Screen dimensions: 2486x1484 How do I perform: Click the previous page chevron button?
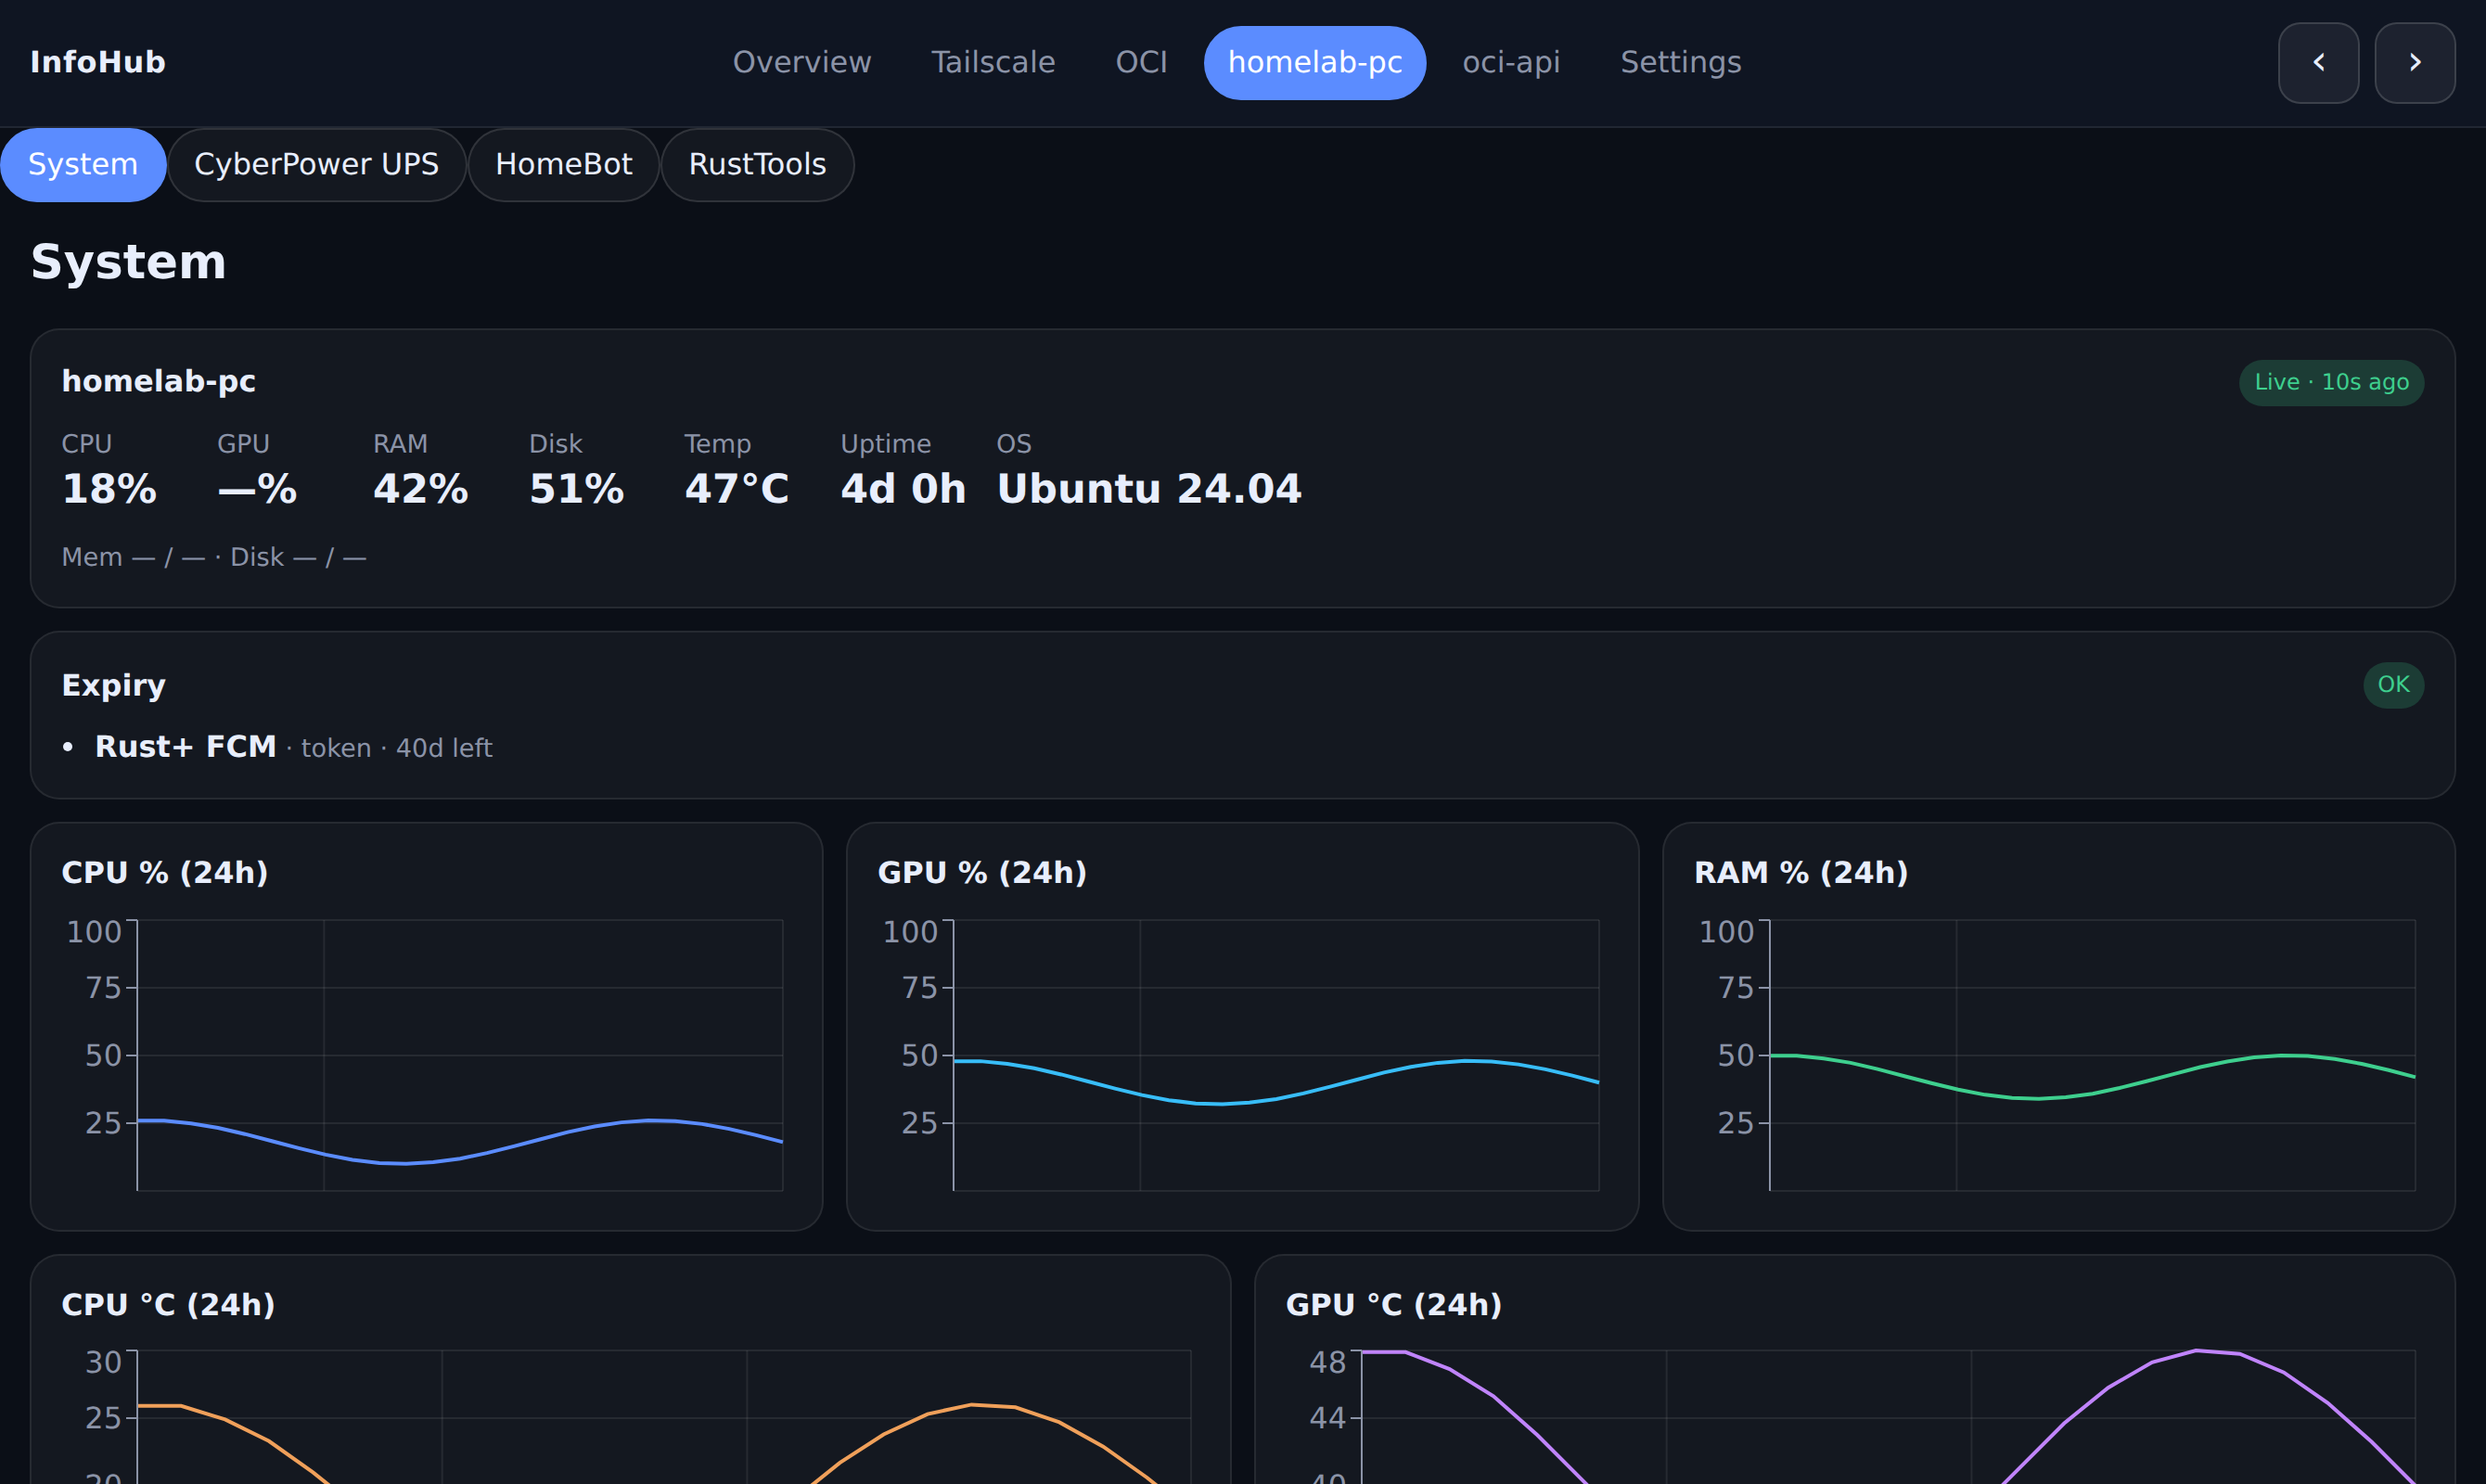pyautogui.click(x=2318, y=63)
